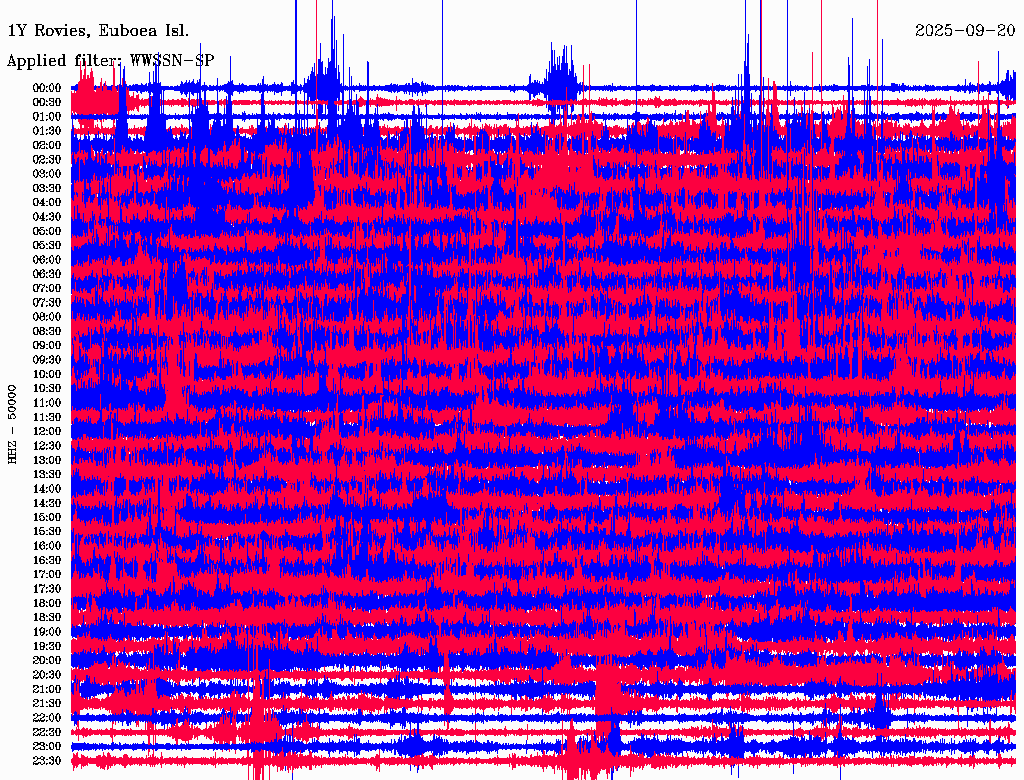Viewport: 1024px width, 780px height.
Task: Choose the 12:00 row time label
Action: click(47, 431)
